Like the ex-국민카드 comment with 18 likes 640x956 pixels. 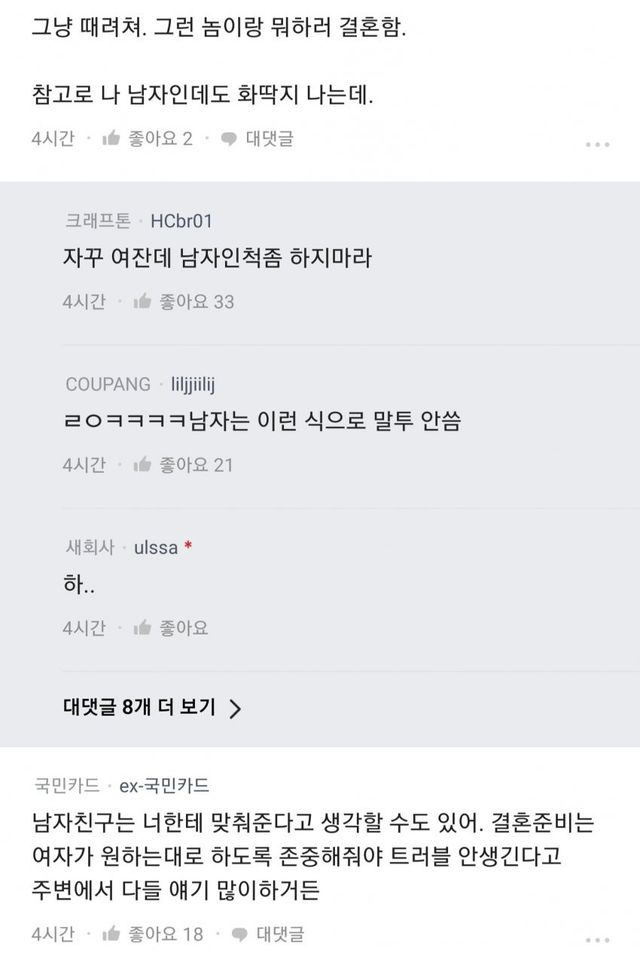[112, 934]
